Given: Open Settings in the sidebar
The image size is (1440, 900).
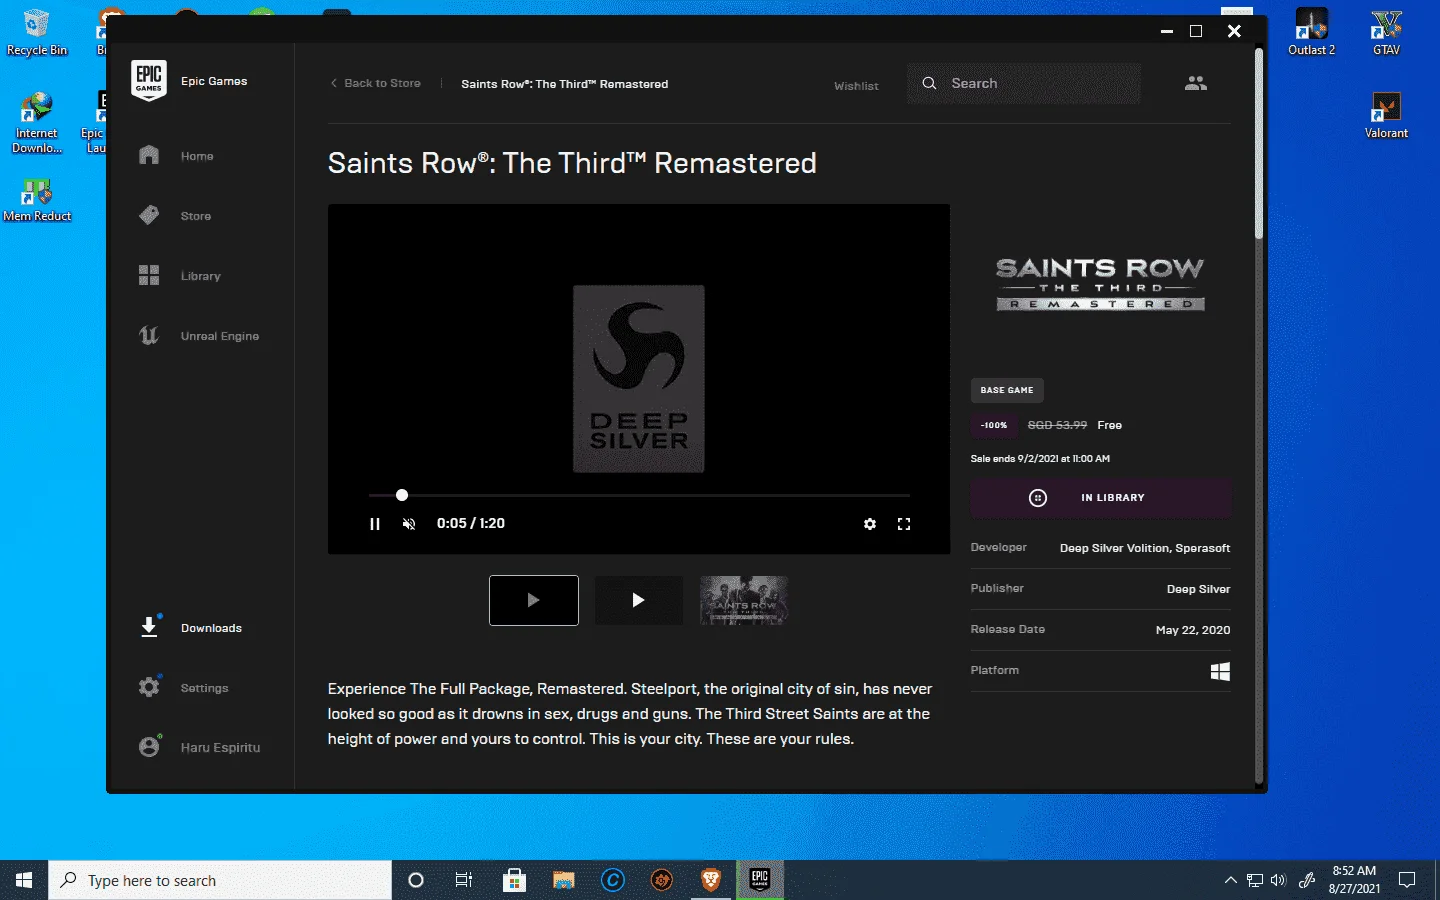Looking at the screenshot, I should point(204,688).
